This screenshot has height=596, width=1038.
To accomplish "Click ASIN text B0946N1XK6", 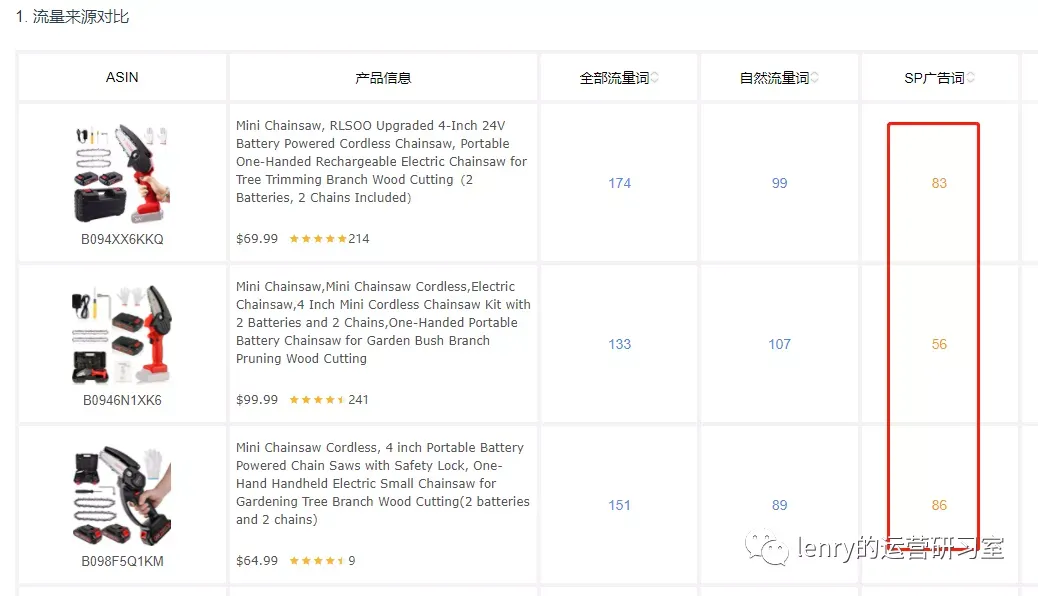I will tap(122, 400).
